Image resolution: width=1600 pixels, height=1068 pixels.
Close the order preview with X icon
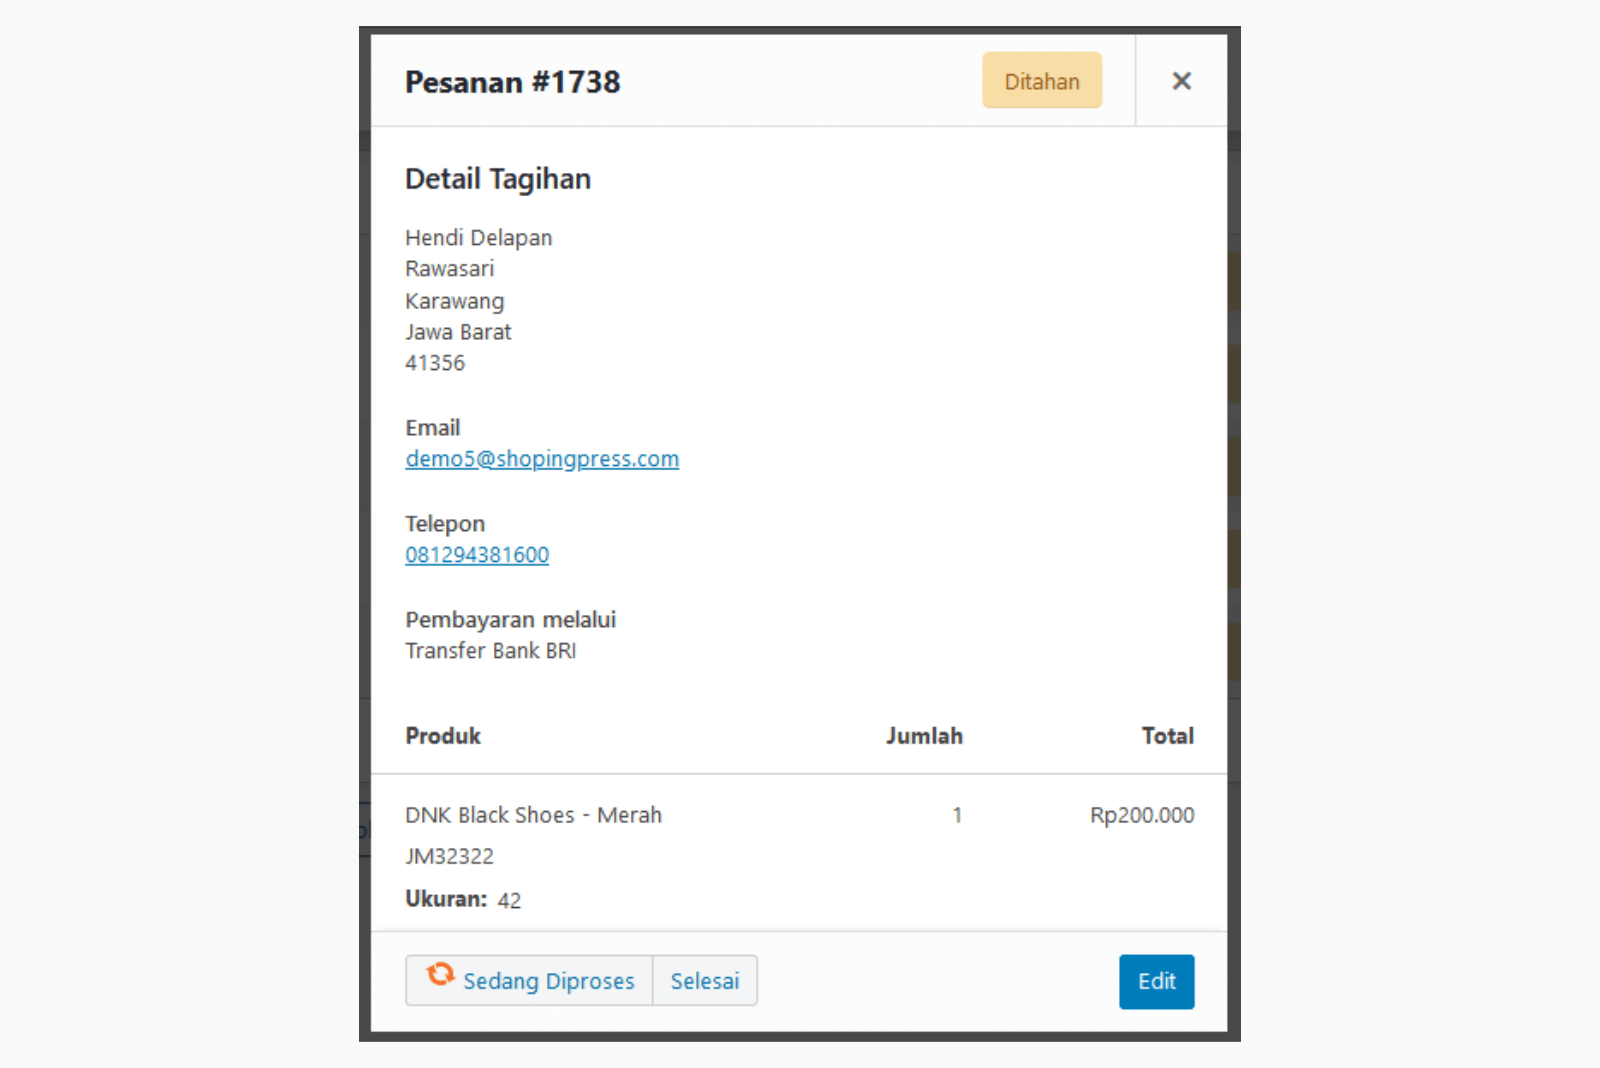pos(1181,81)
